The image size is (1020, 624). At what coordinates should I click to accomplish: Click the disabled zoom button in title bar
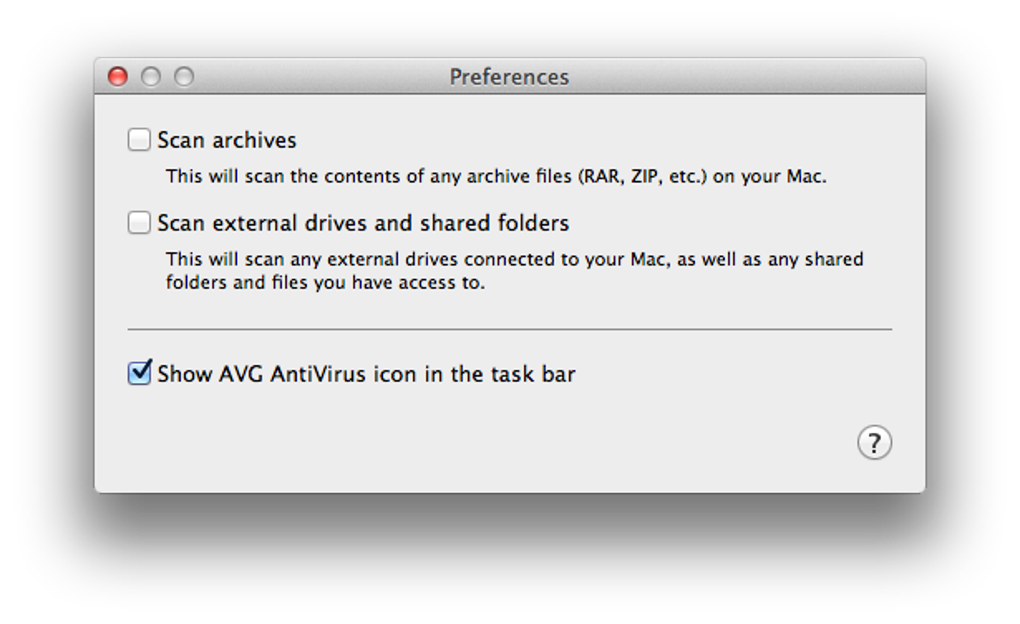[x=184, y=77]
